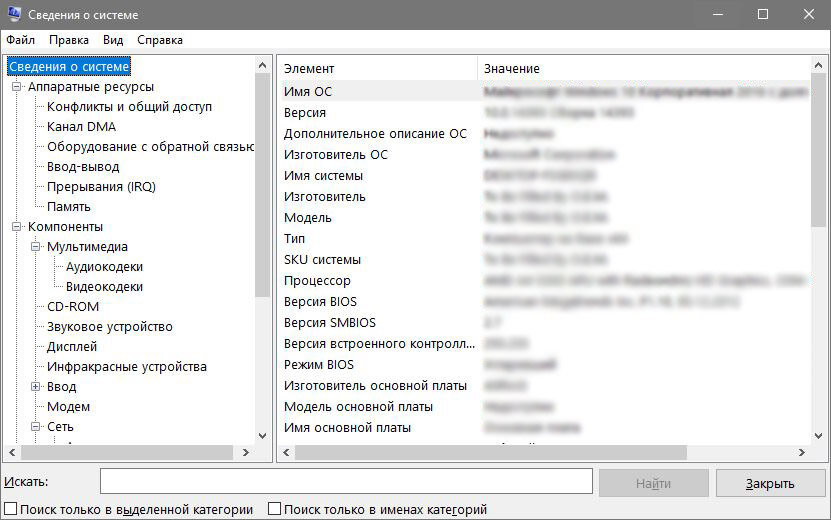Enable Поиск только в выделенной категории checkbox
Screen dimensions: 831x520
click(x=11, y=509)
